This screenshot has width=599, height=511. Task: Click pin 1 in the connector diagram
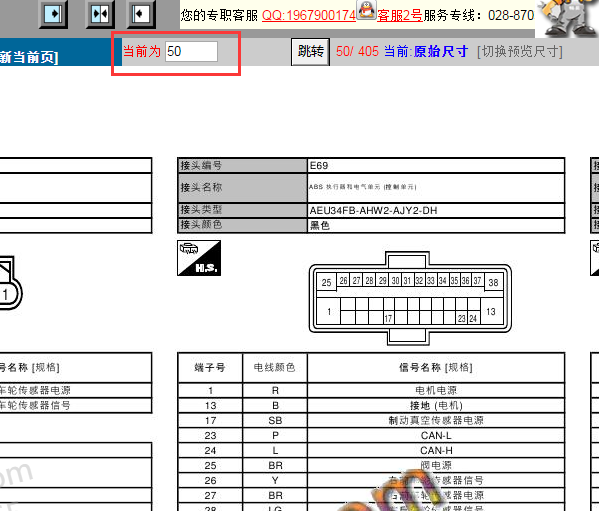pyautogui.click(x=329, y=312)
